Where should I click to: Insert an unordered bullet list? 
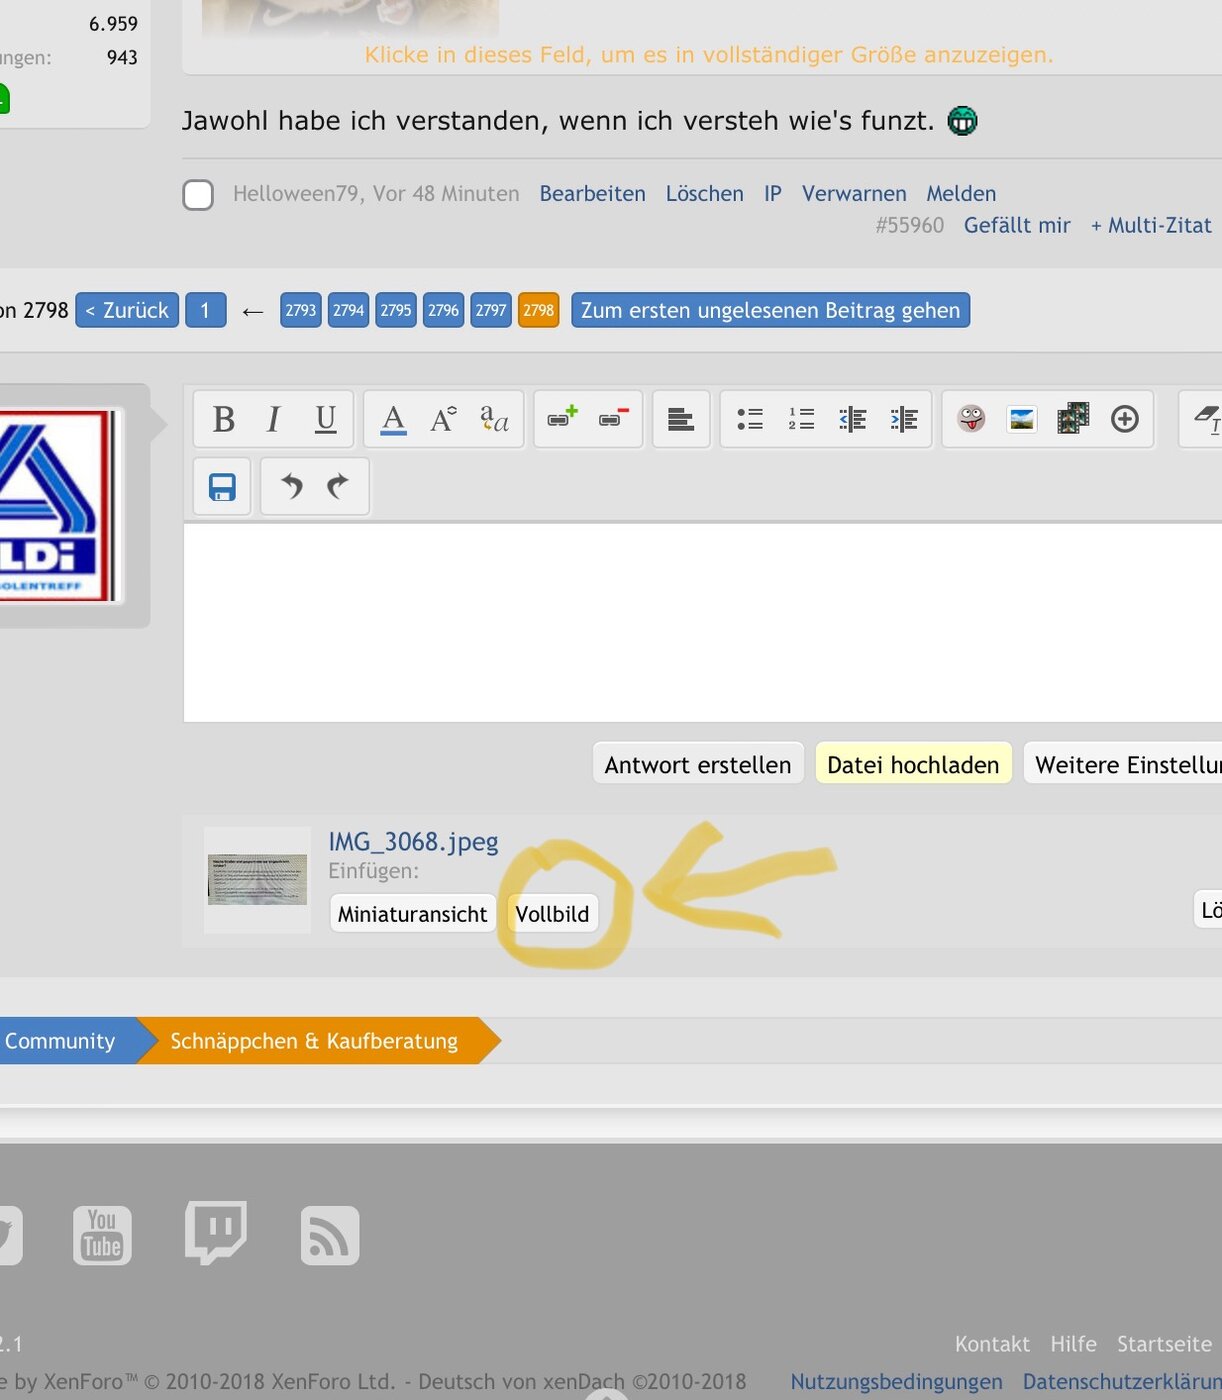pos(750,419)
